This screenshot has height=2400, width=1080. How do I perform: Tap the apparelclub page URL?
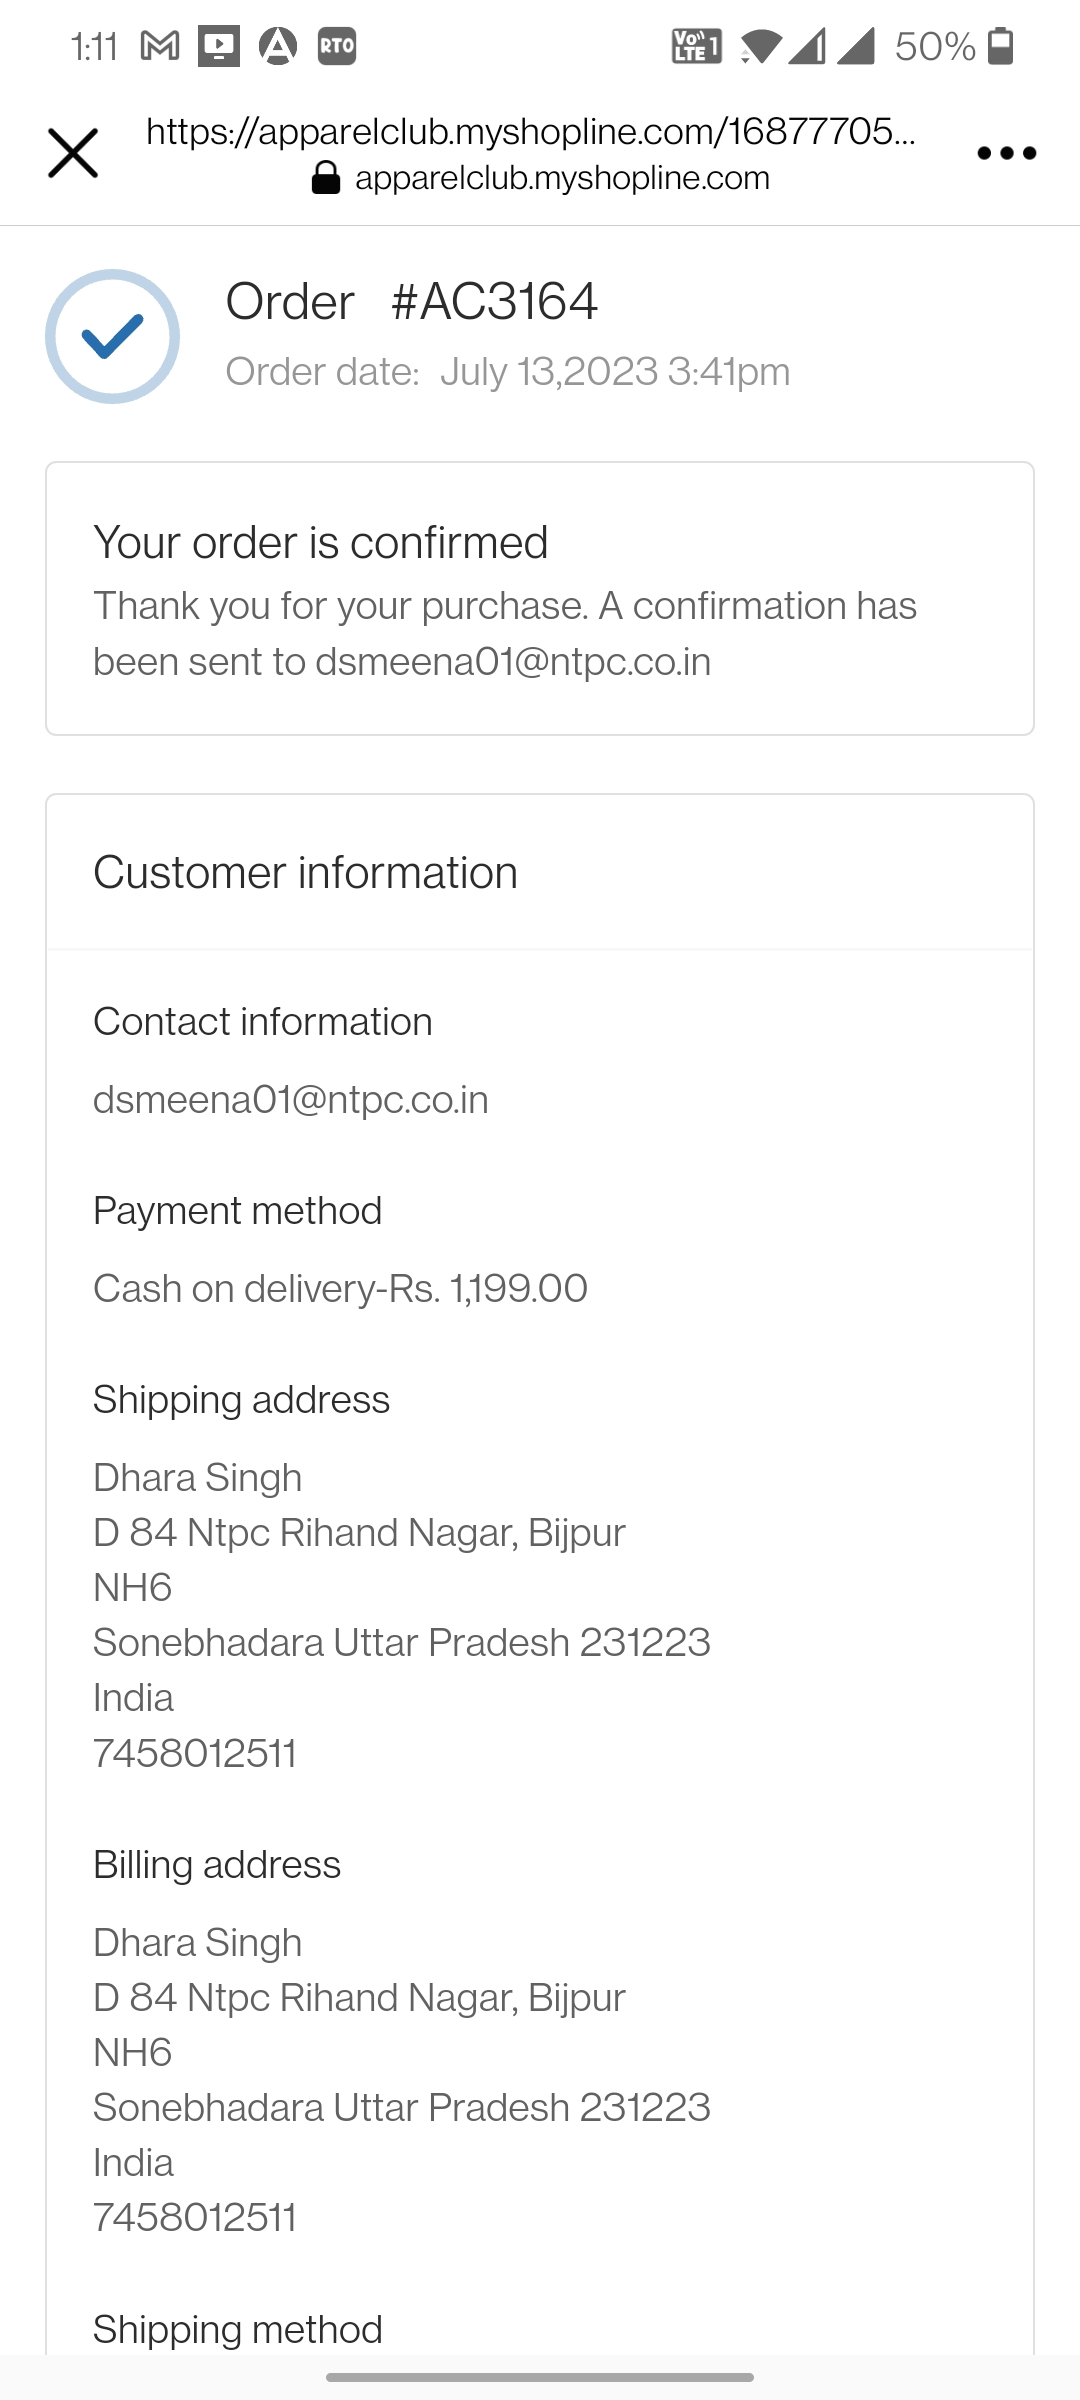click(x=530, y=131)
